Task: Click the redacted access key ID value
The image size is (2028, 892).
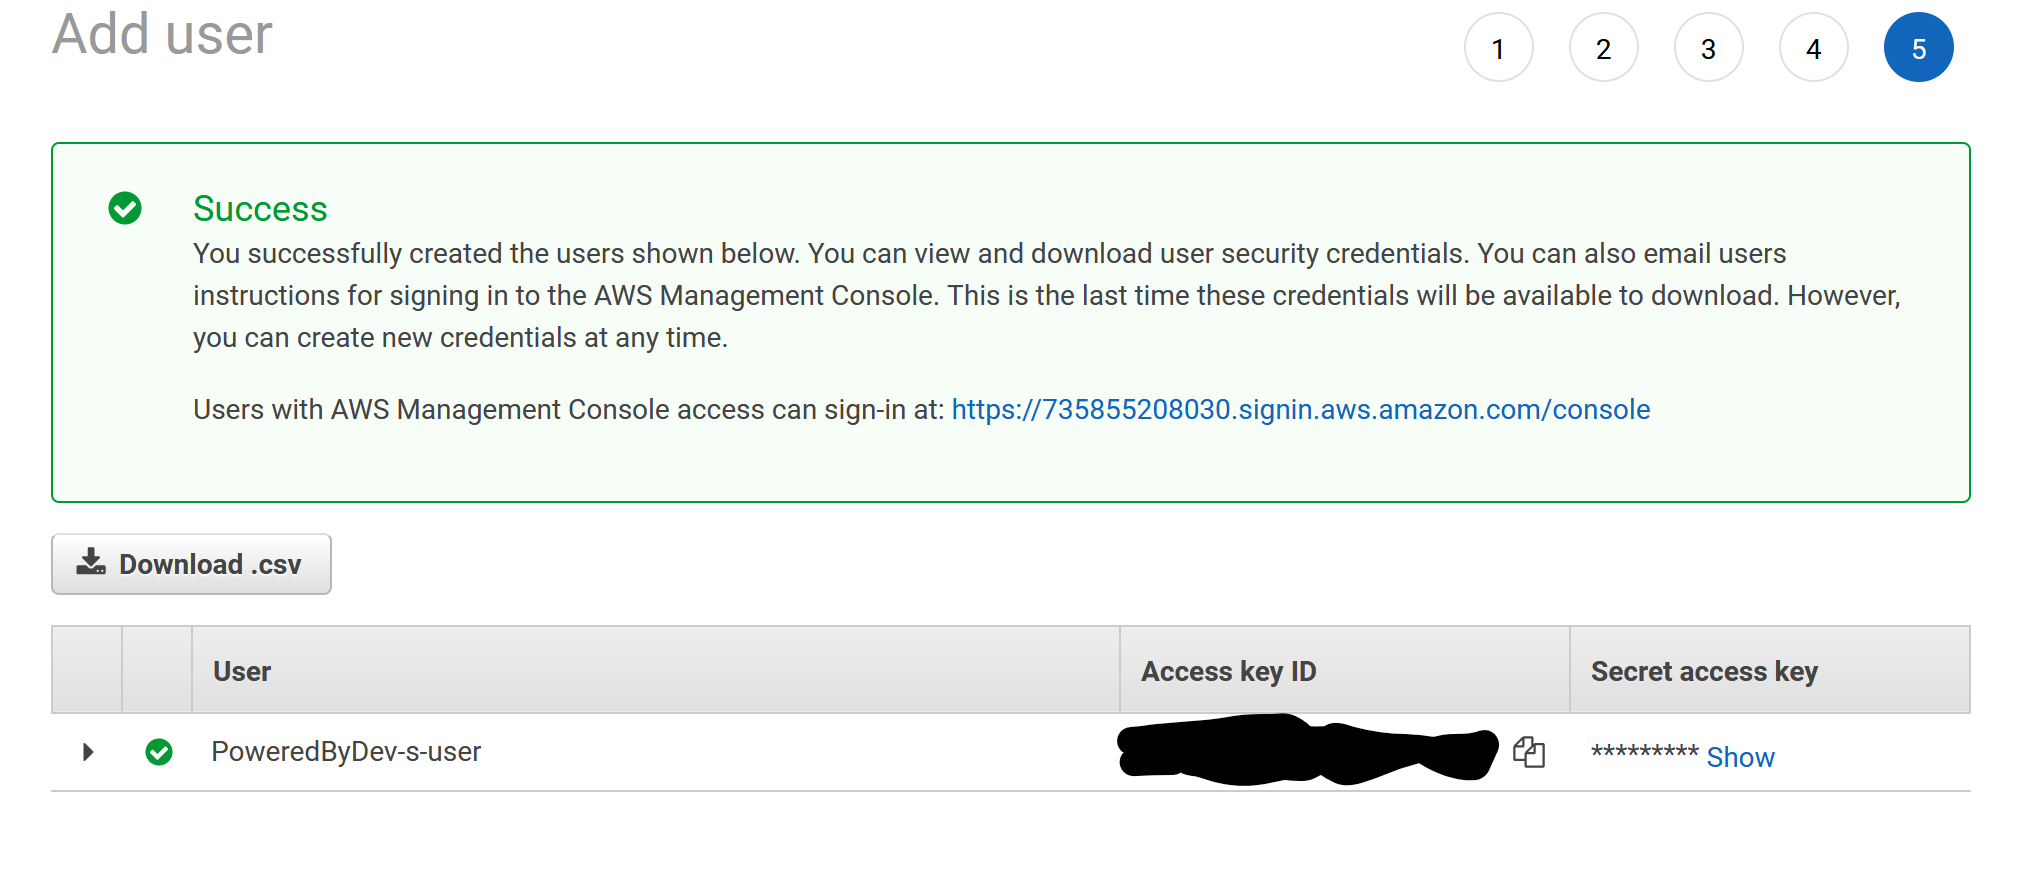Action: pyautogui.click(x=1307, y=749)
